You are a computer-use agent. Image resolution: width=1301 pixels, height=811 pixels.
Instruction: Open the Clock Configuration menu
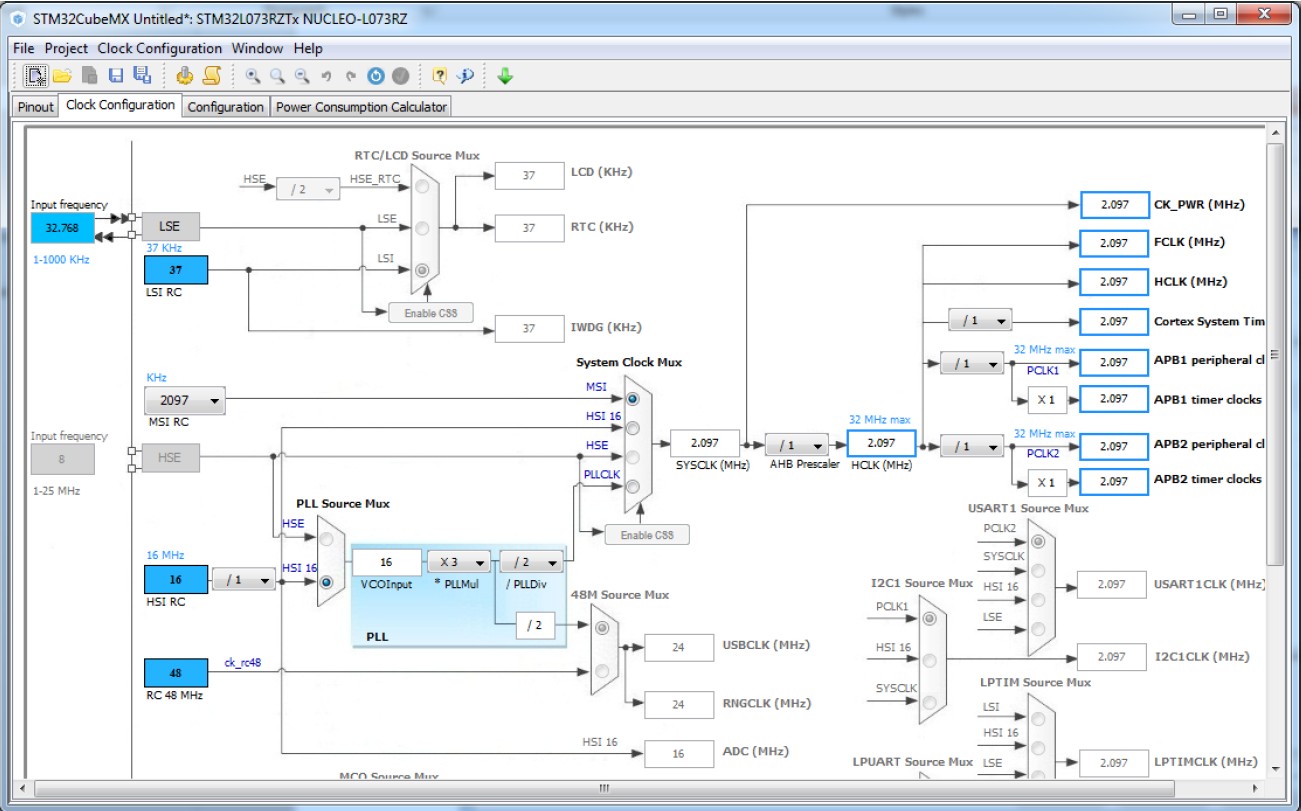[x=160, y=48]
